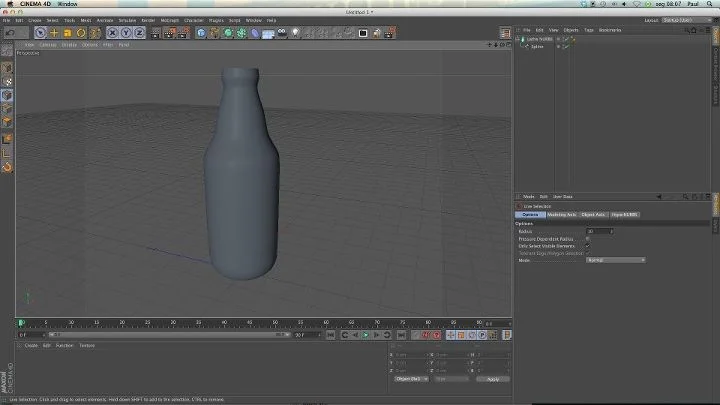The image size is (720, 405).
Task: Switch to the Object Axis tab
Action: 593,215
